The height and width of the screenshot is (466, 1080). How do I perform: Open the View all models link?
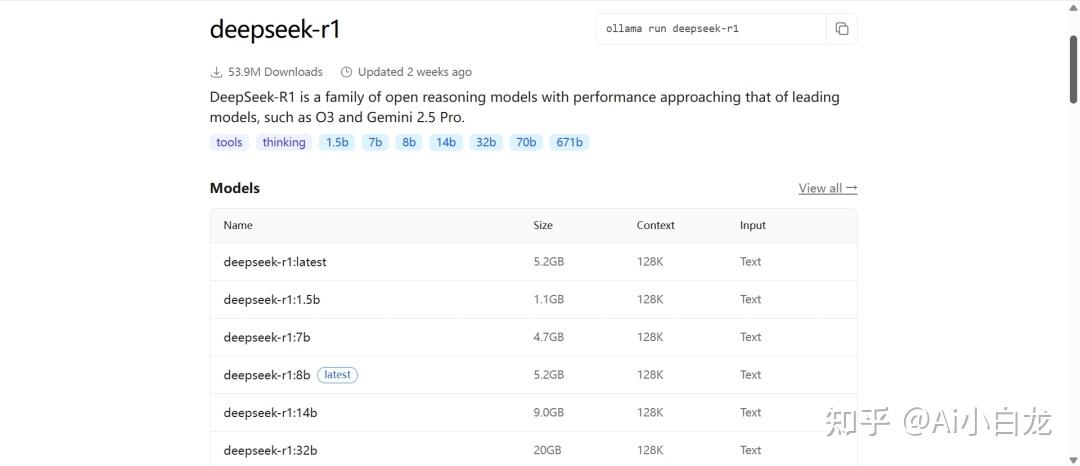[827, 188]
